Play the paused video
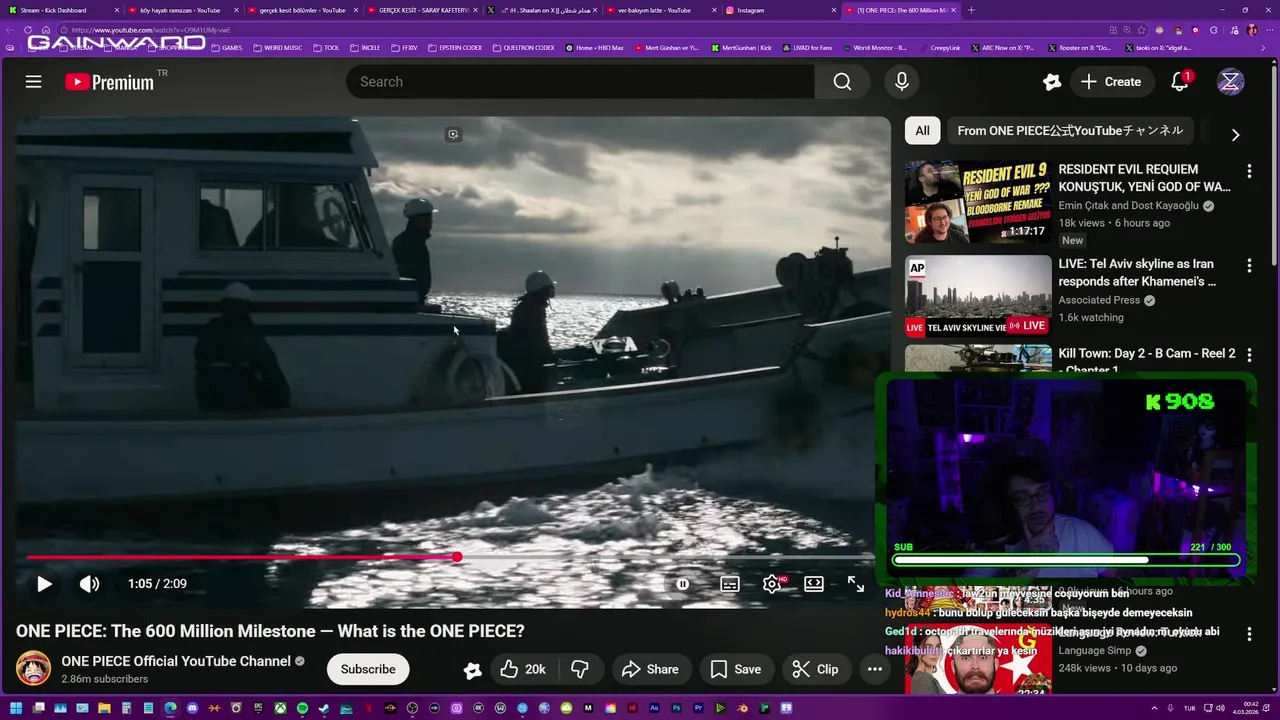Image resolution: width=1280 pixels, height=720 pixels. point(44,584)
